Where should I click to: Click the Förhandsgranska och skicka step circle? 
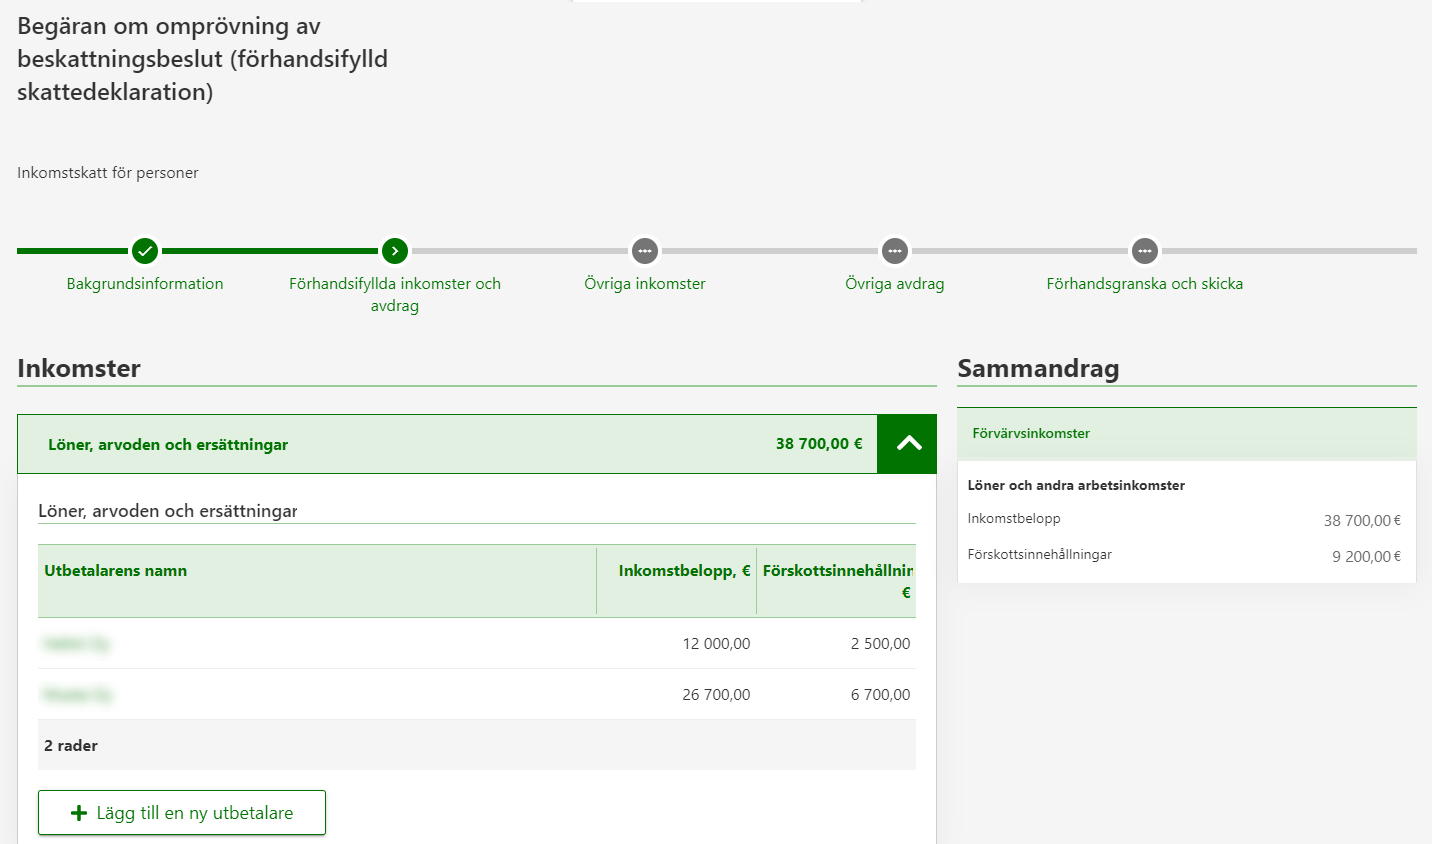[1145, 251]
